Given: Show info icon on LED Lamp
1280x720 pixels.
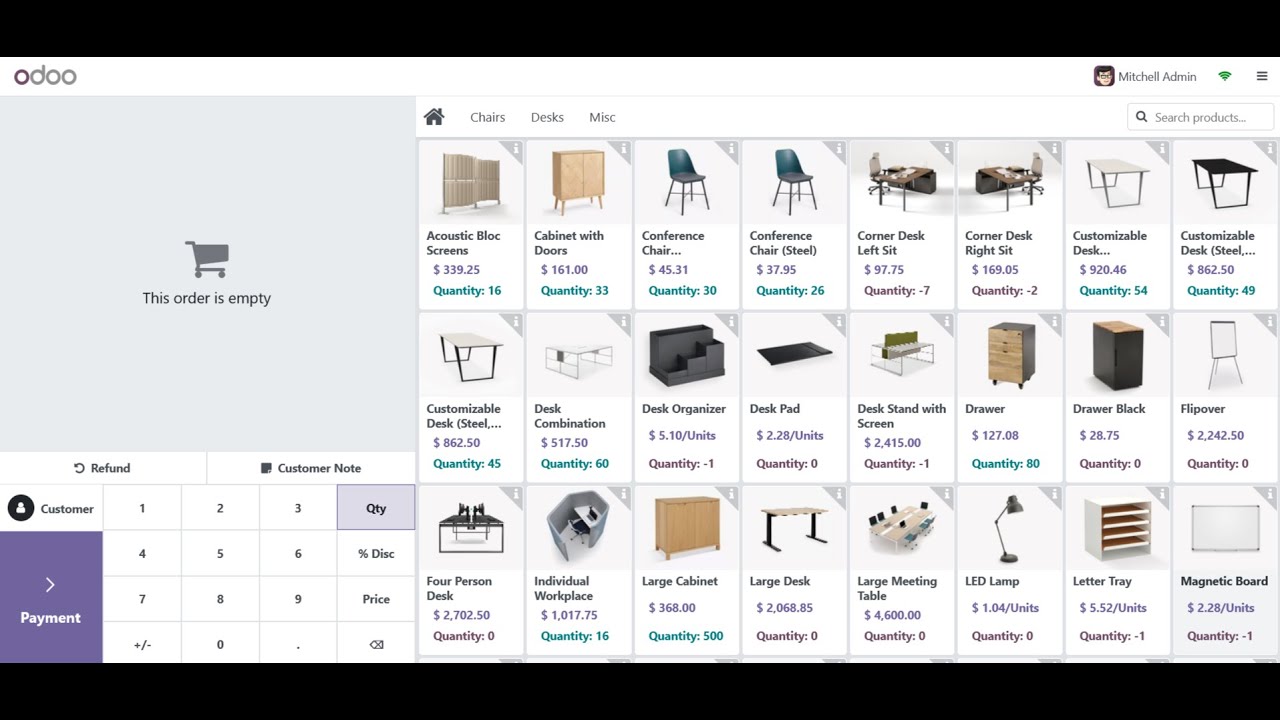Looking at the screenshot, I should [x=1055, y=494].
